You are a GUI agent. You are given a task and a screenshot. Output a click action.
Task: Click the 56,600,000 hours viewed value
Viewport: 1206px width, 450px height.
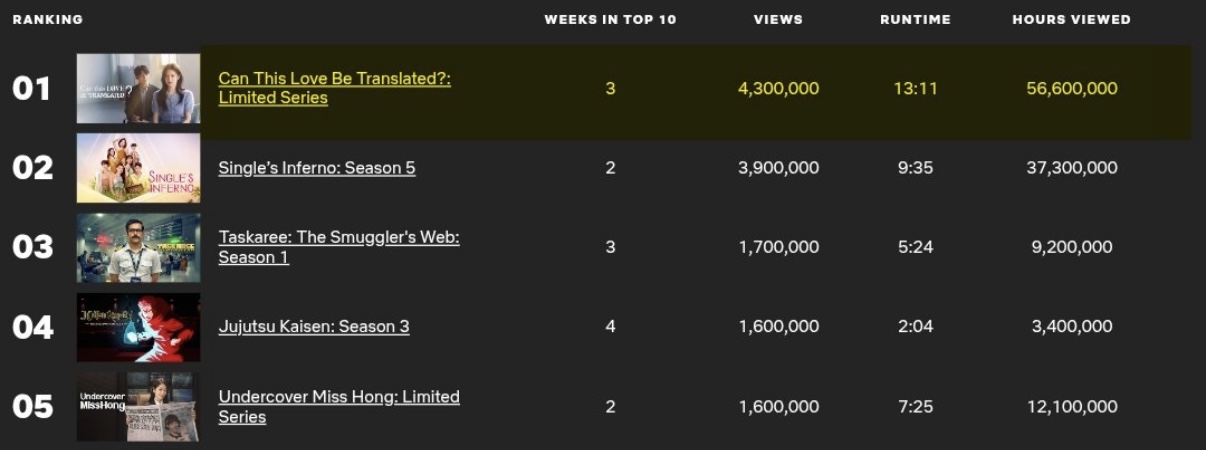(1071, 89)
